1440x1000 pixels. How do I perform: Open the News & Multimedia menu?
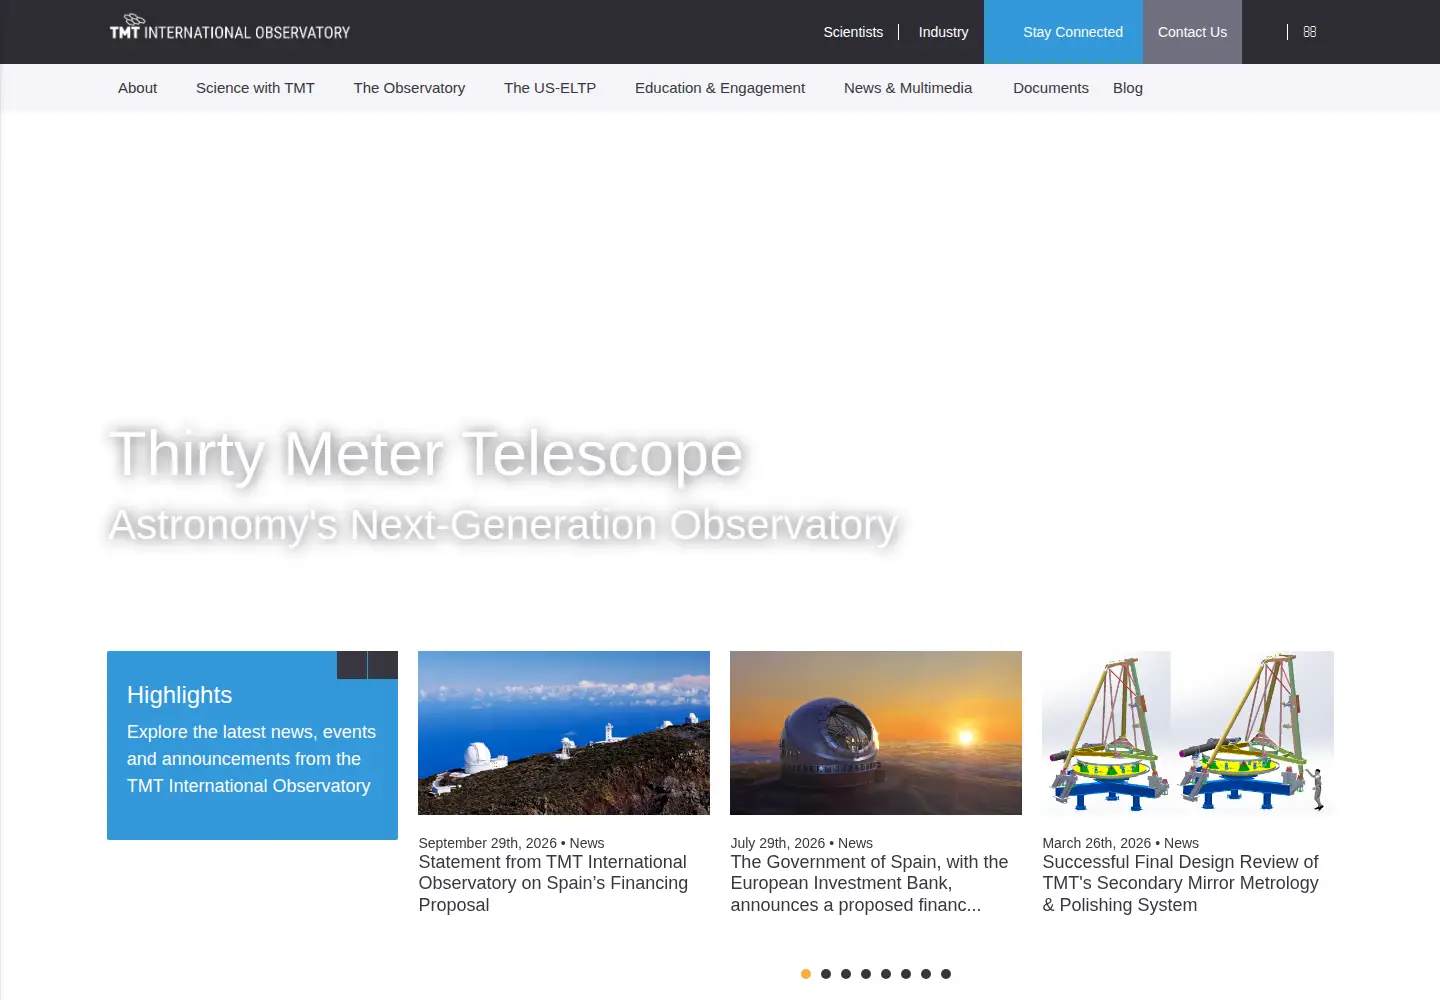click(908, 88)
